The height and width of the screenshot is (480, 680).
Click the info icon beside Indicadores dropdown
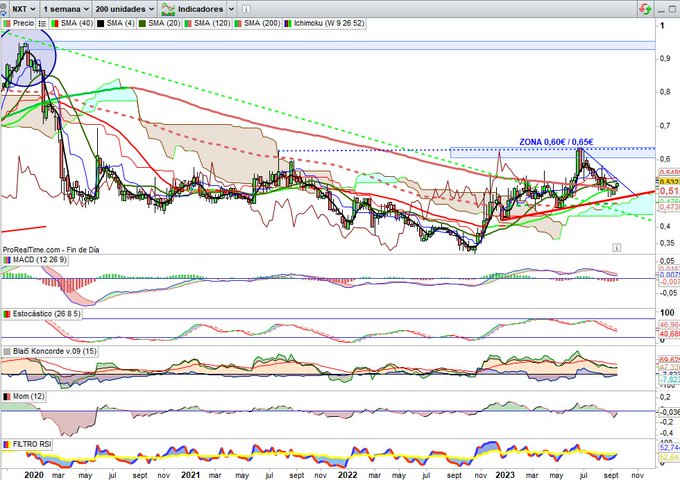[x=245, y=9]
